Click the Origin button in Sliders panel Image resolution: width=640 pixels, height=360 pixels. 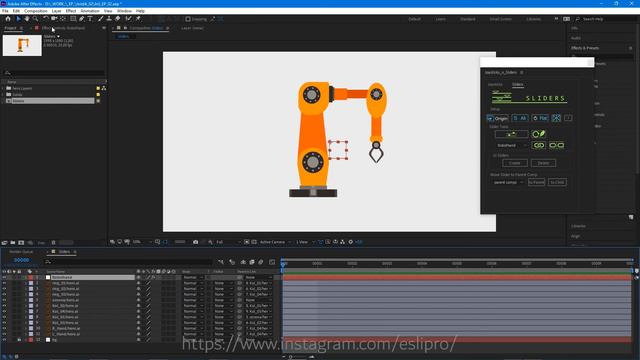498,118
